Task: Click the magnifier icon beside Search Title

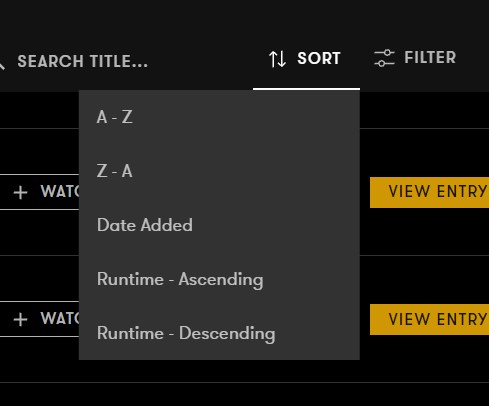Action: (x=2, y=64)
